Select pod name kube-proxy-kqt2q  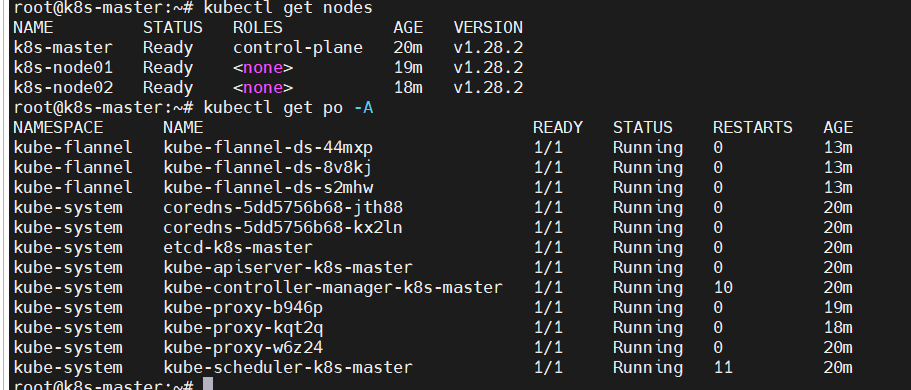coord(243,327)
